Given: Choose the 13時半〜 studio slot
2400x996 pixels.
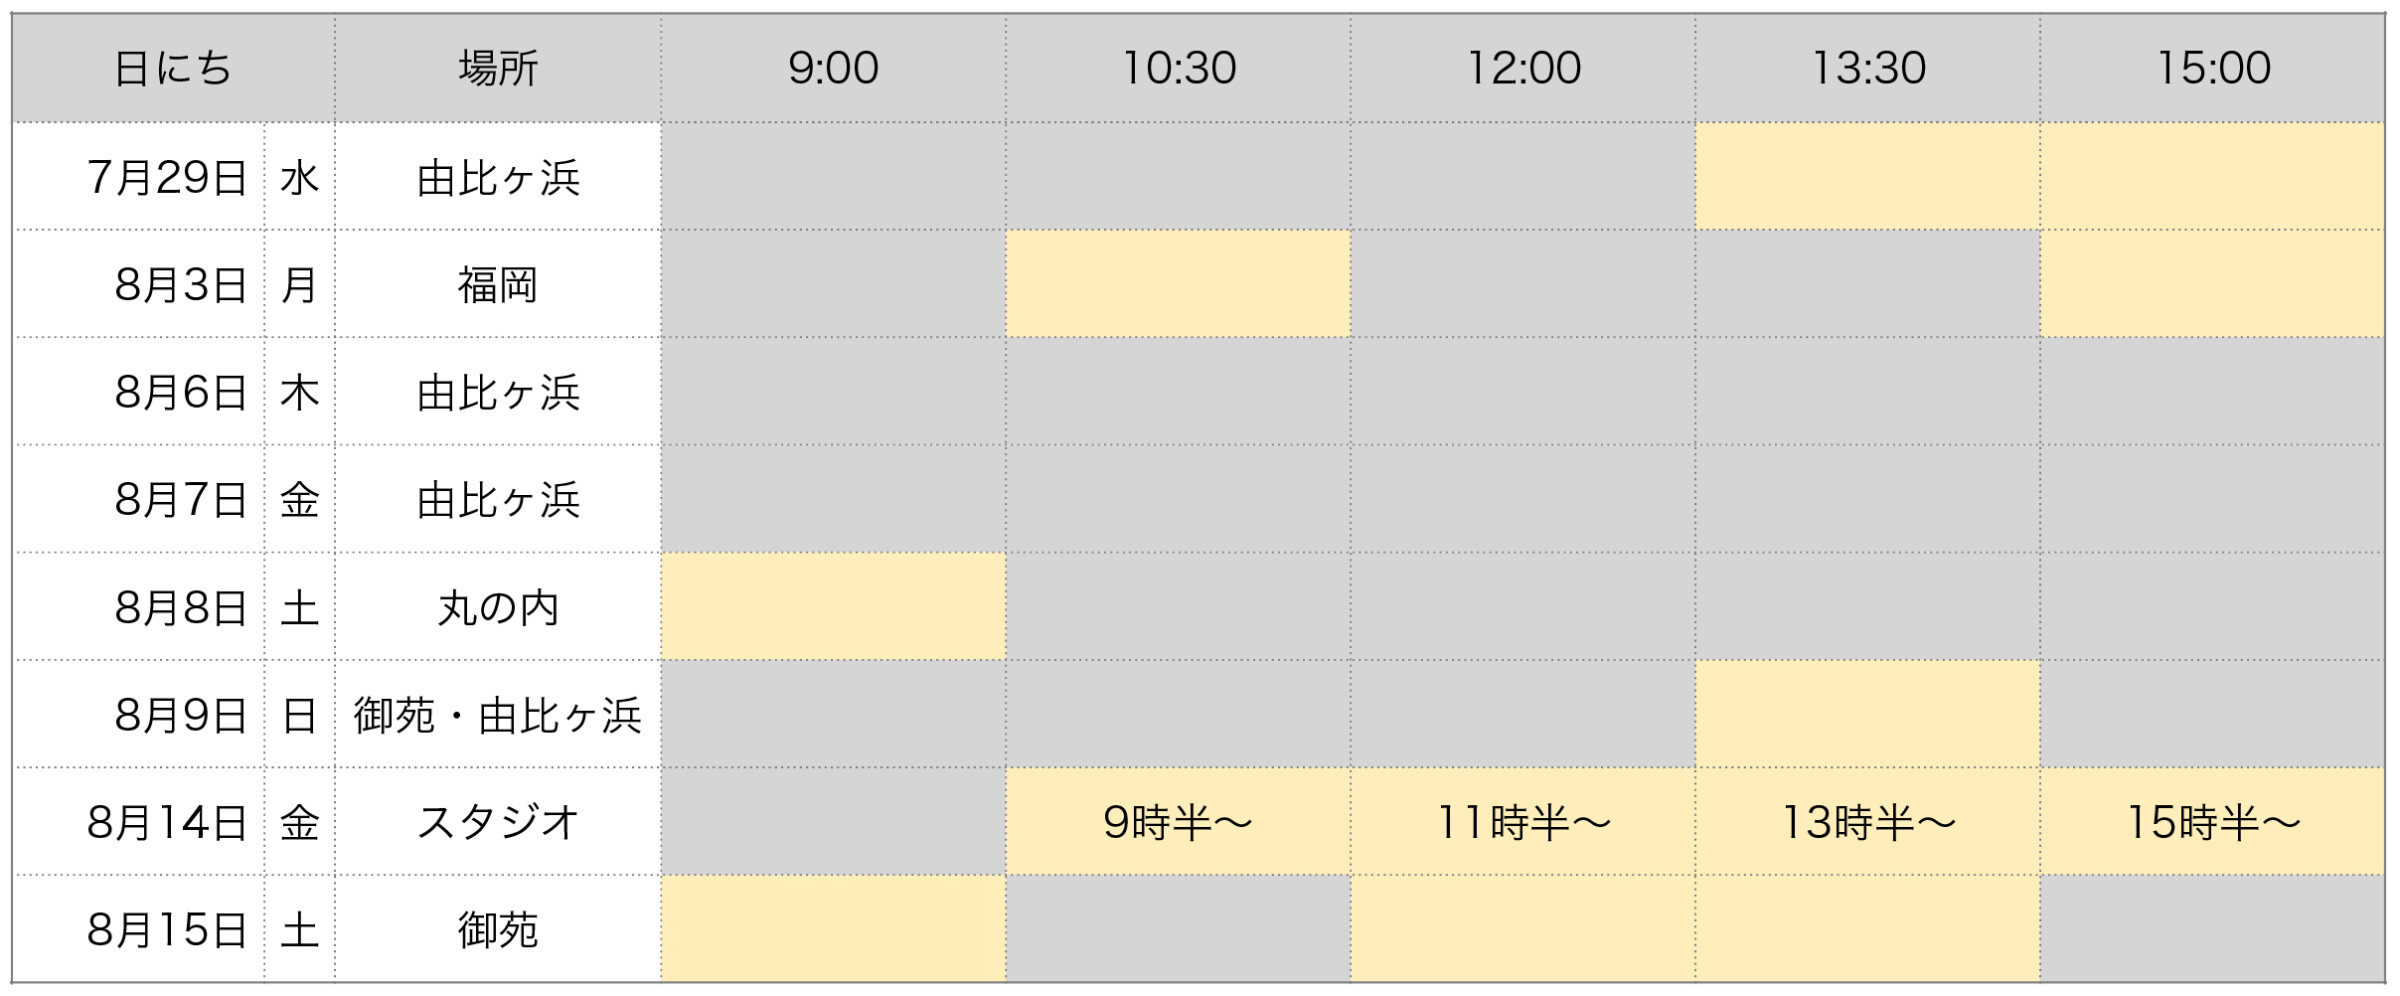Looking at the screenshot, I should coord(1868,822).
